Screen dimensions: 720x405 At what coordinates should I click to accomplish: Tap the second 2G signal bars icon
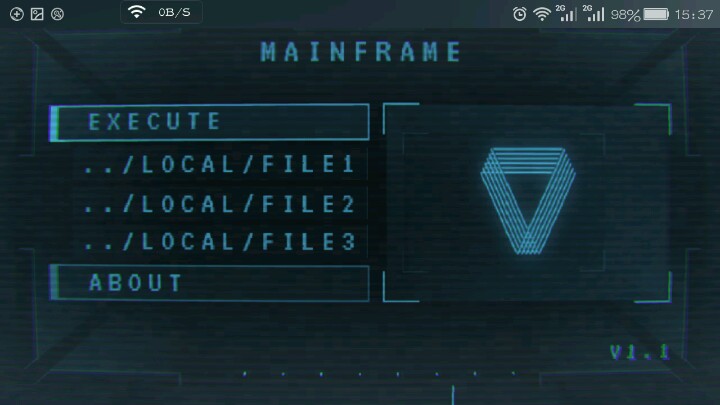pos(593,13)
